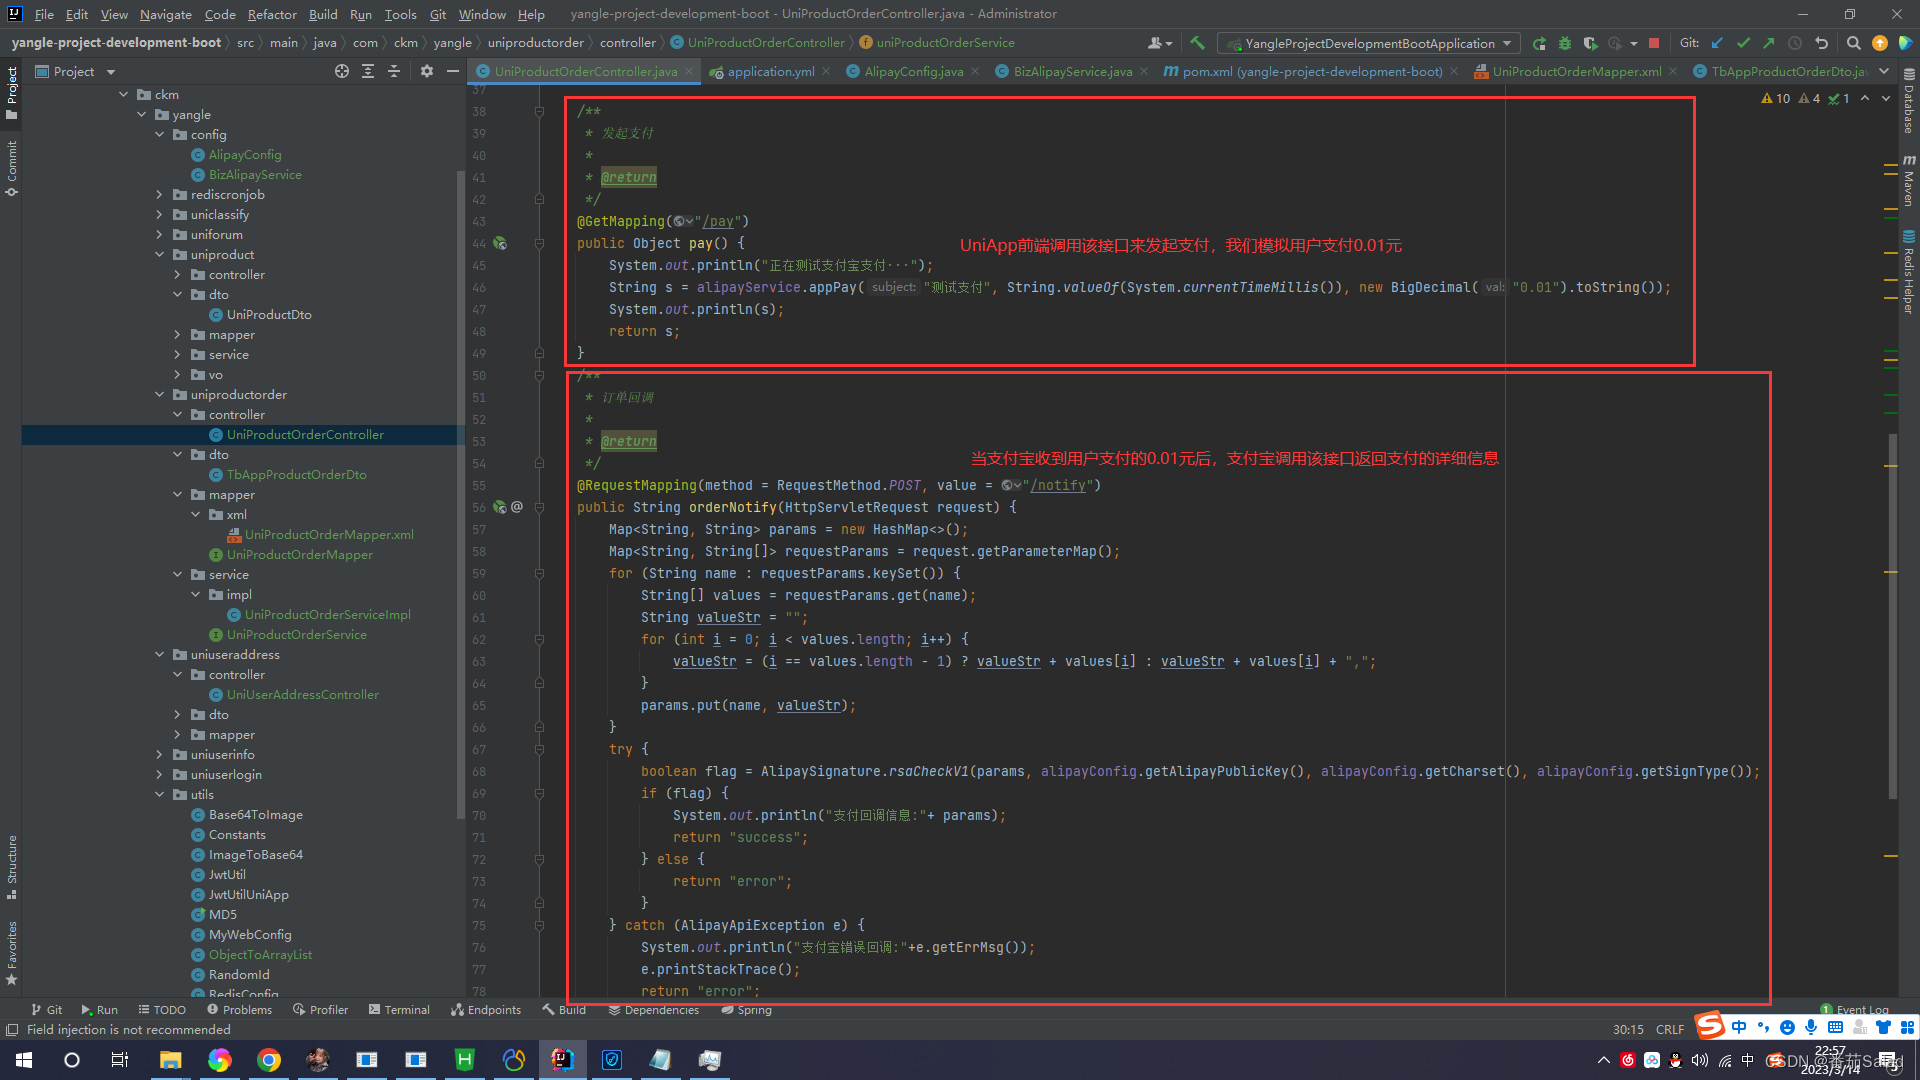This screenshot has width=1920, height=1080.
Task: Switch to application.yml tab
Action: click(x=770, y=71)
